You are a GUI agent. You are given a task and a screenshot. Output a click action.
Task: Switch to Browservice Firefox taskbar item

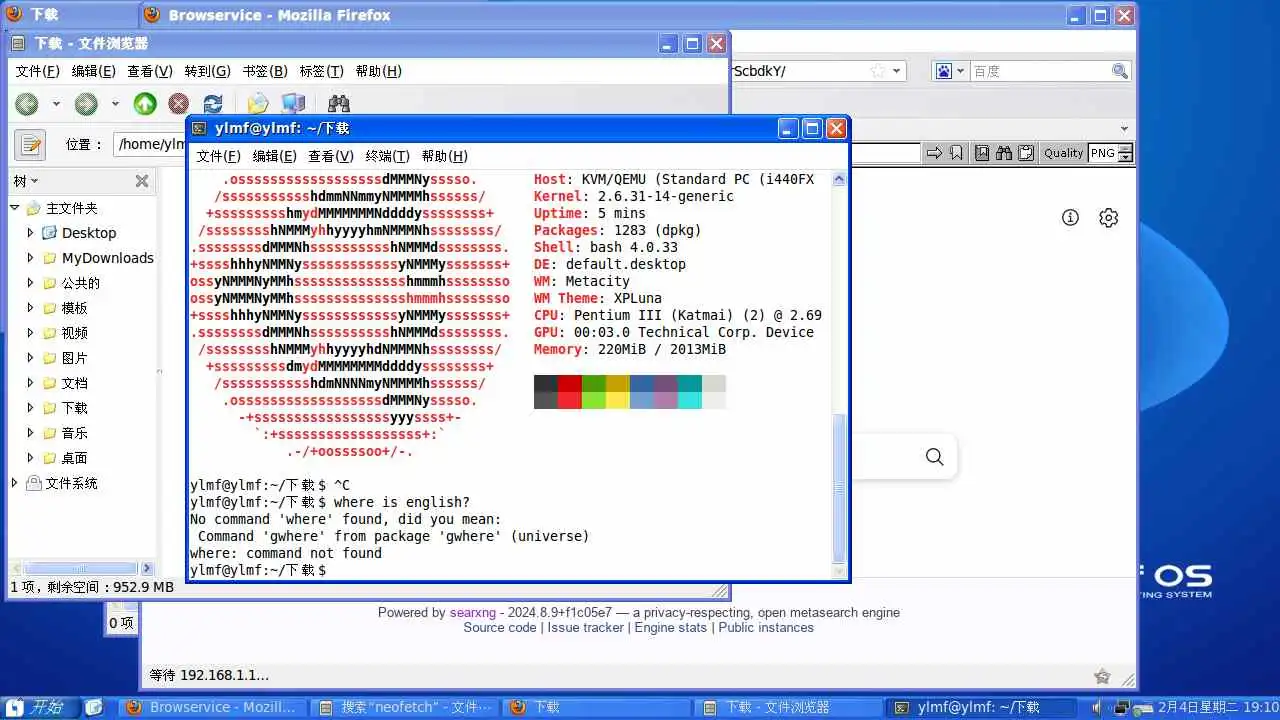click(213, 707)
